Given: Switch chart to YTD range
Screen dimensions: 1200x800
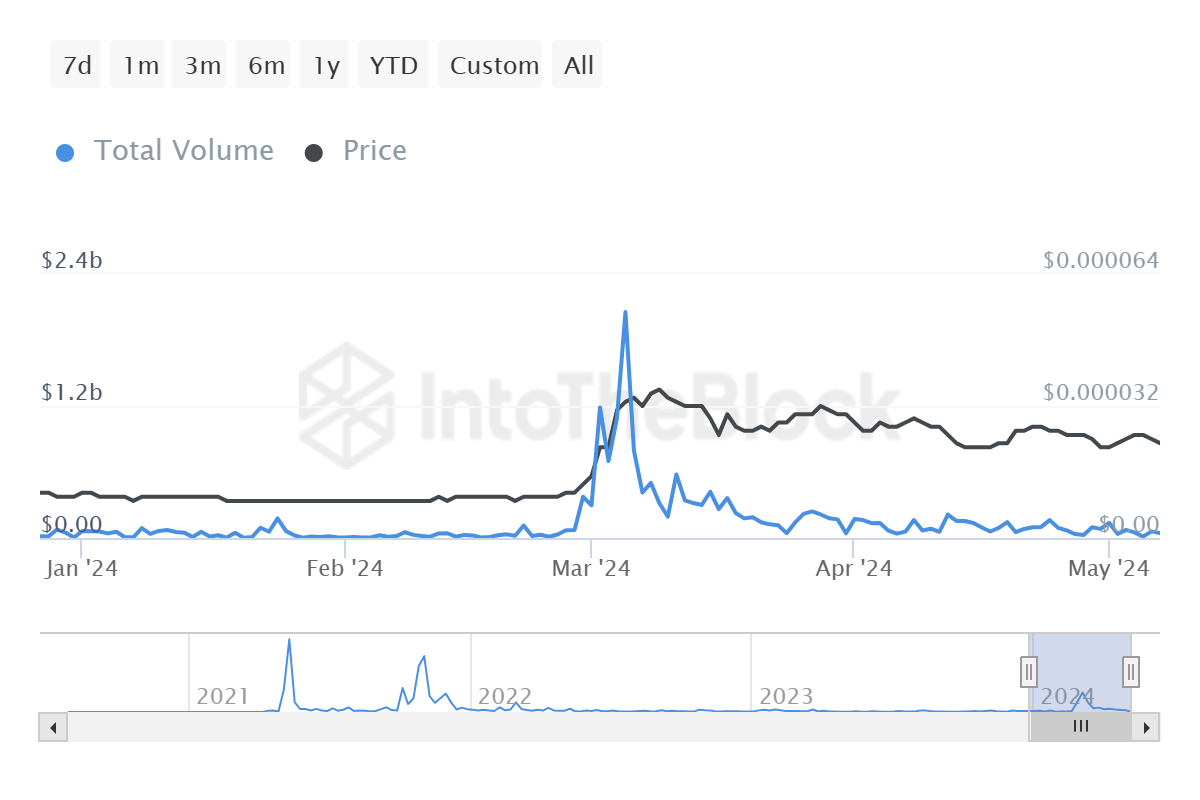Looking at the screenshot, I should (x=393, y=66).
